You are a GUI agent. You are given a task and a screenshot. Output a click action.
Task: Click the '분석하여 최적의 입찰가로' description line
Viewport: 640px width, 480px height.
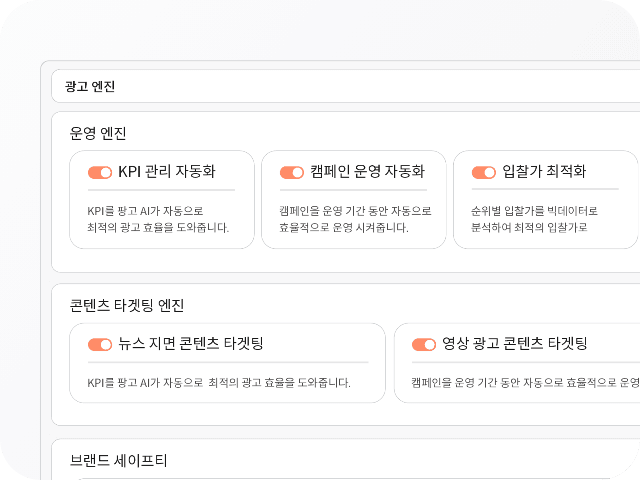point(529,227)
